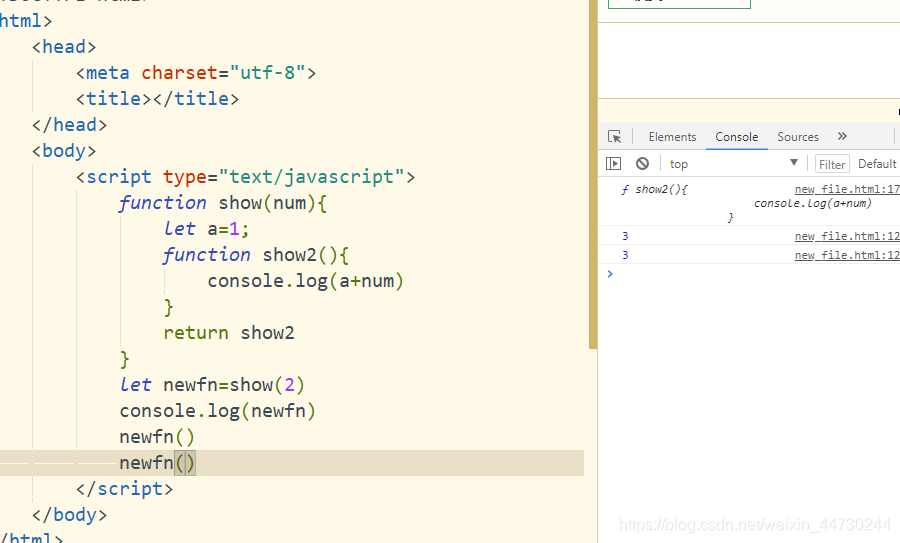Click the 'console.log(a+num)' code line
The height and width of the screenshot is (543, 900).
pyautogui.click(x=305, y=281)
